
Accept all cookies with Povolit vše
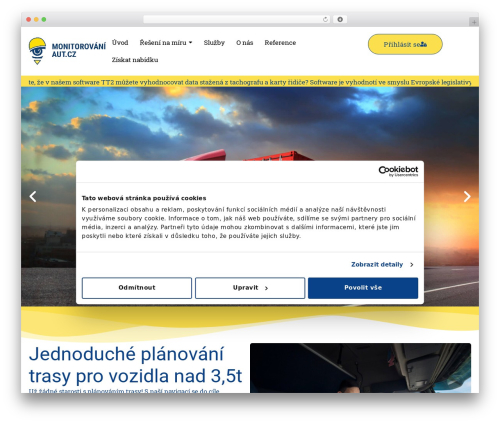[363, 288]
